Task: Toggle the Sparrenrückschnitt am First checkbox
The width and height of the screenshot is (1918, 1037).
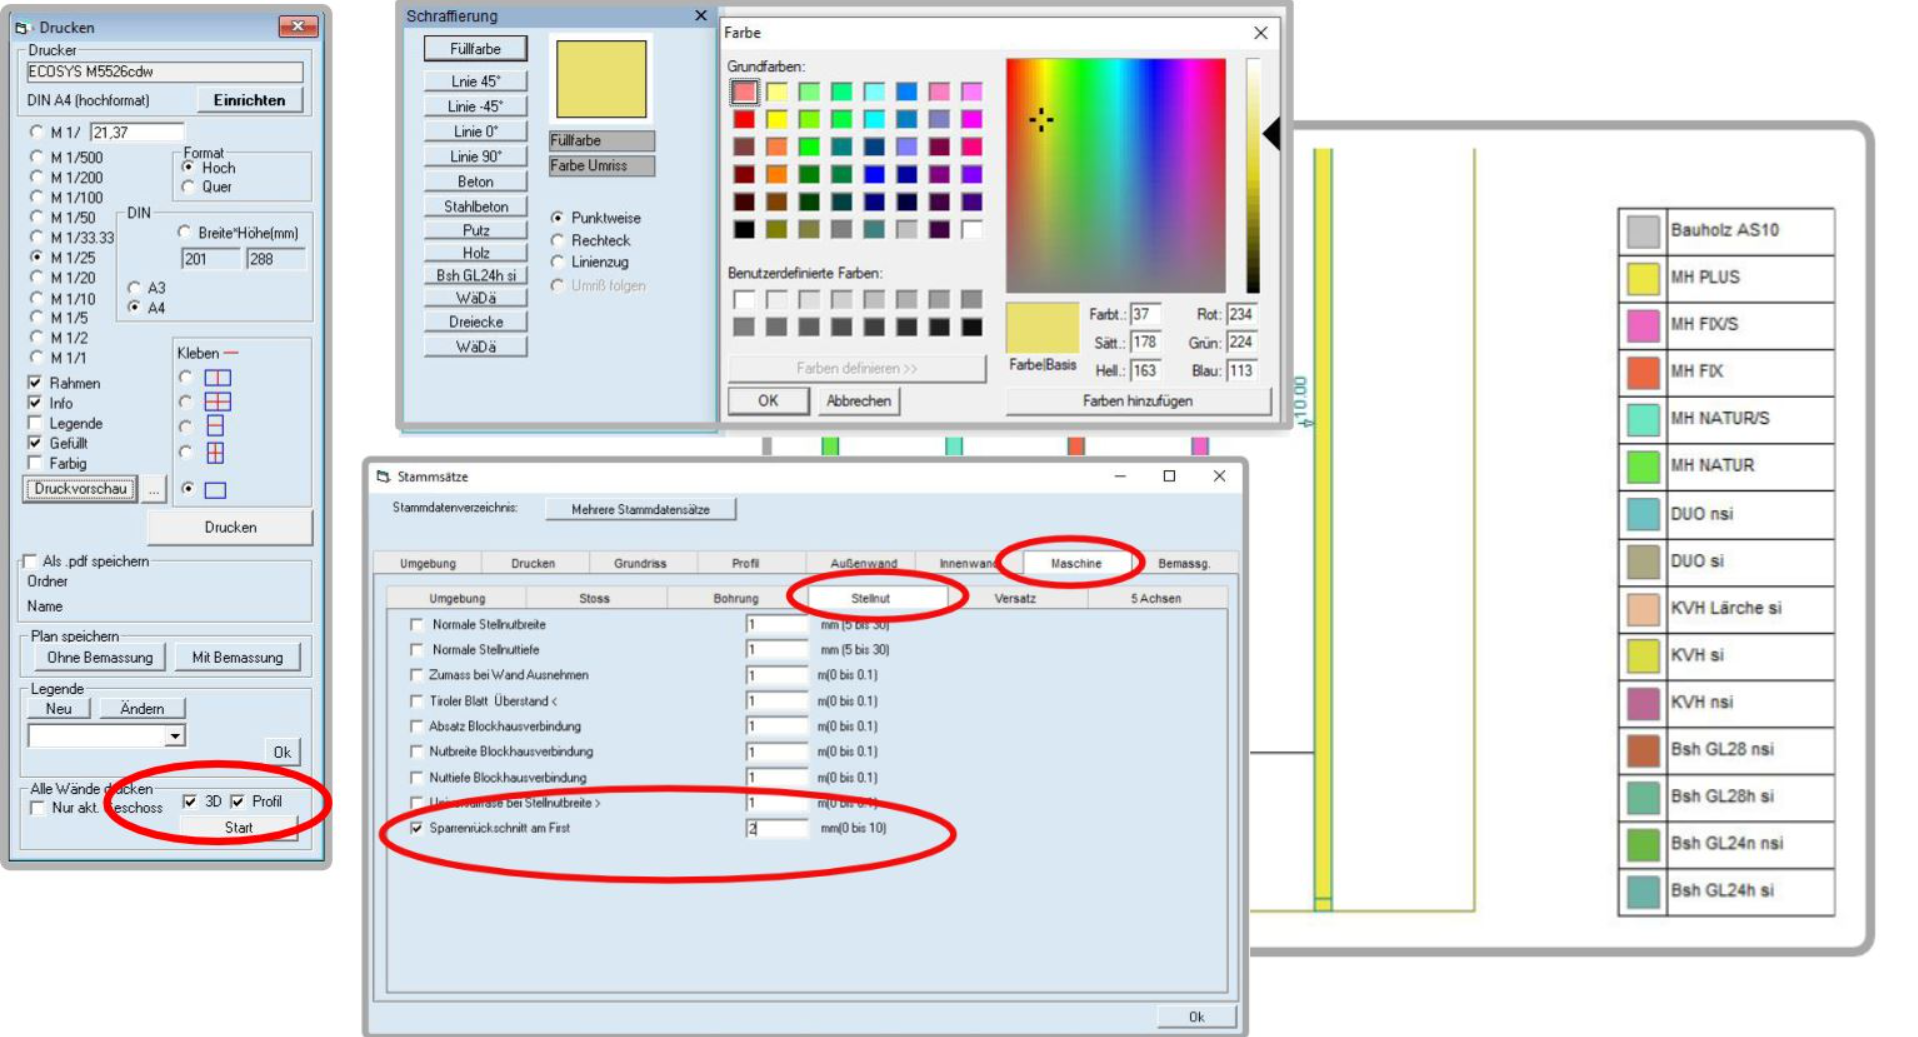Action: [417, 828]
